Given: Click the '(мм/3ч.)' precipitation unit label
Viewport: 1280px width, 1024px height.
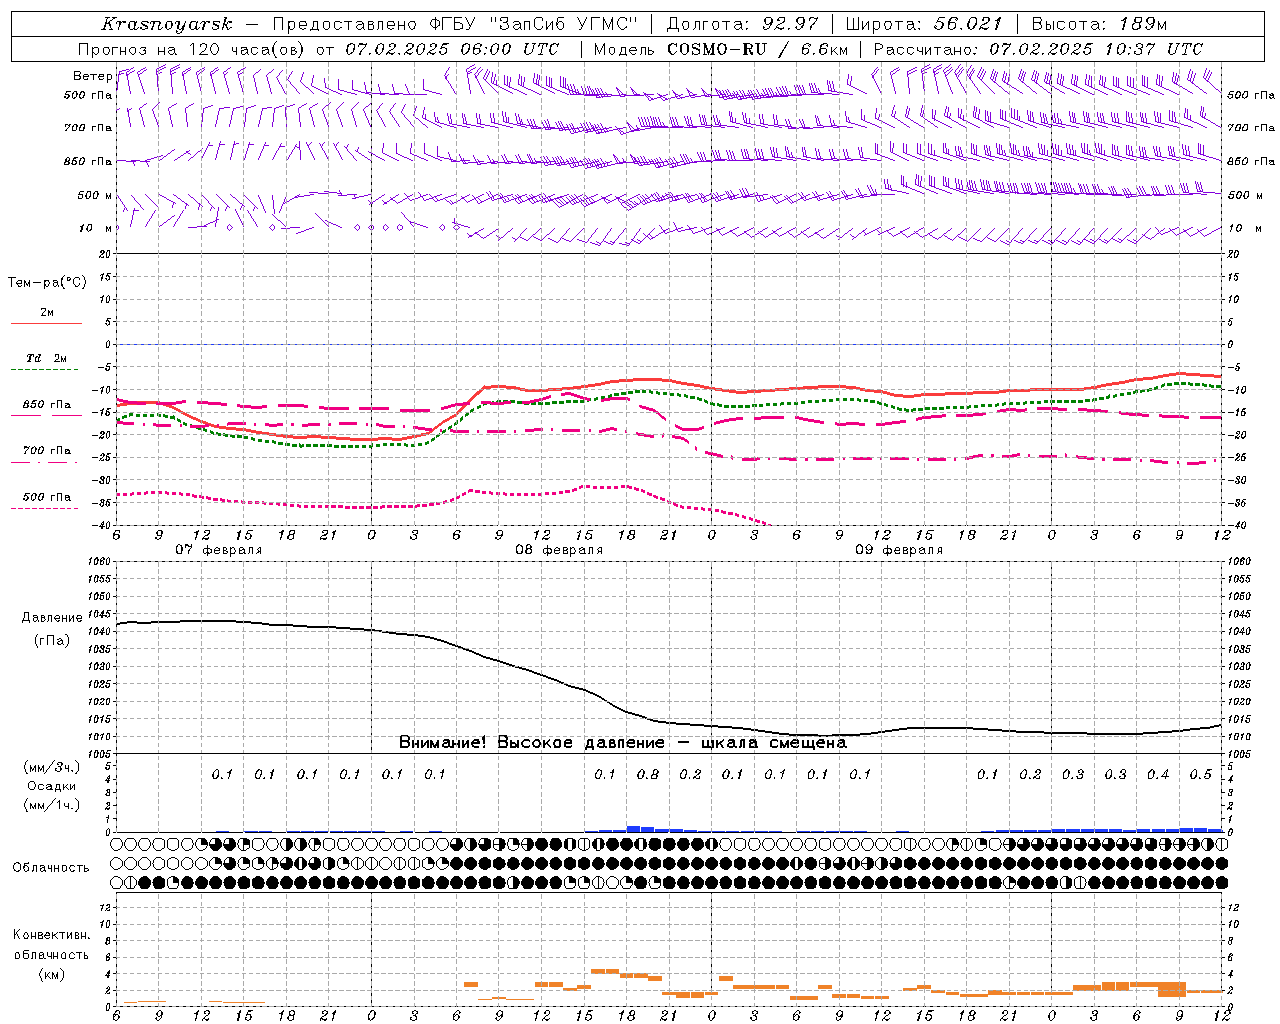Looking at the screenshot, I should [52, 767].
